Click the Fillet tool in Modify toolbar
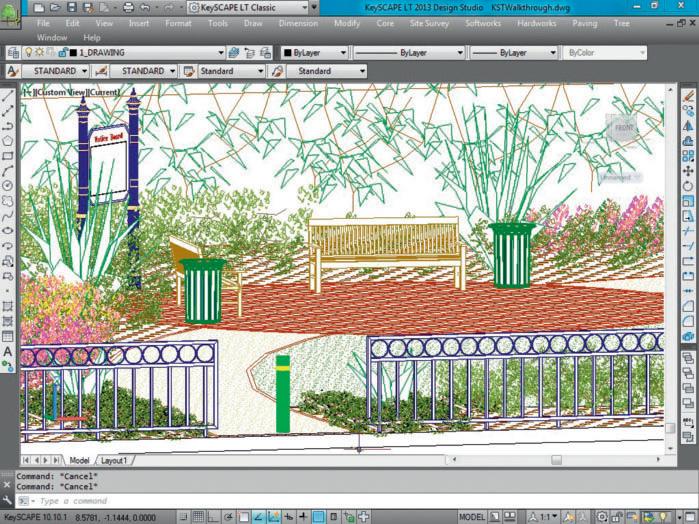The image size is (699, 524). (x=688, y=321)
